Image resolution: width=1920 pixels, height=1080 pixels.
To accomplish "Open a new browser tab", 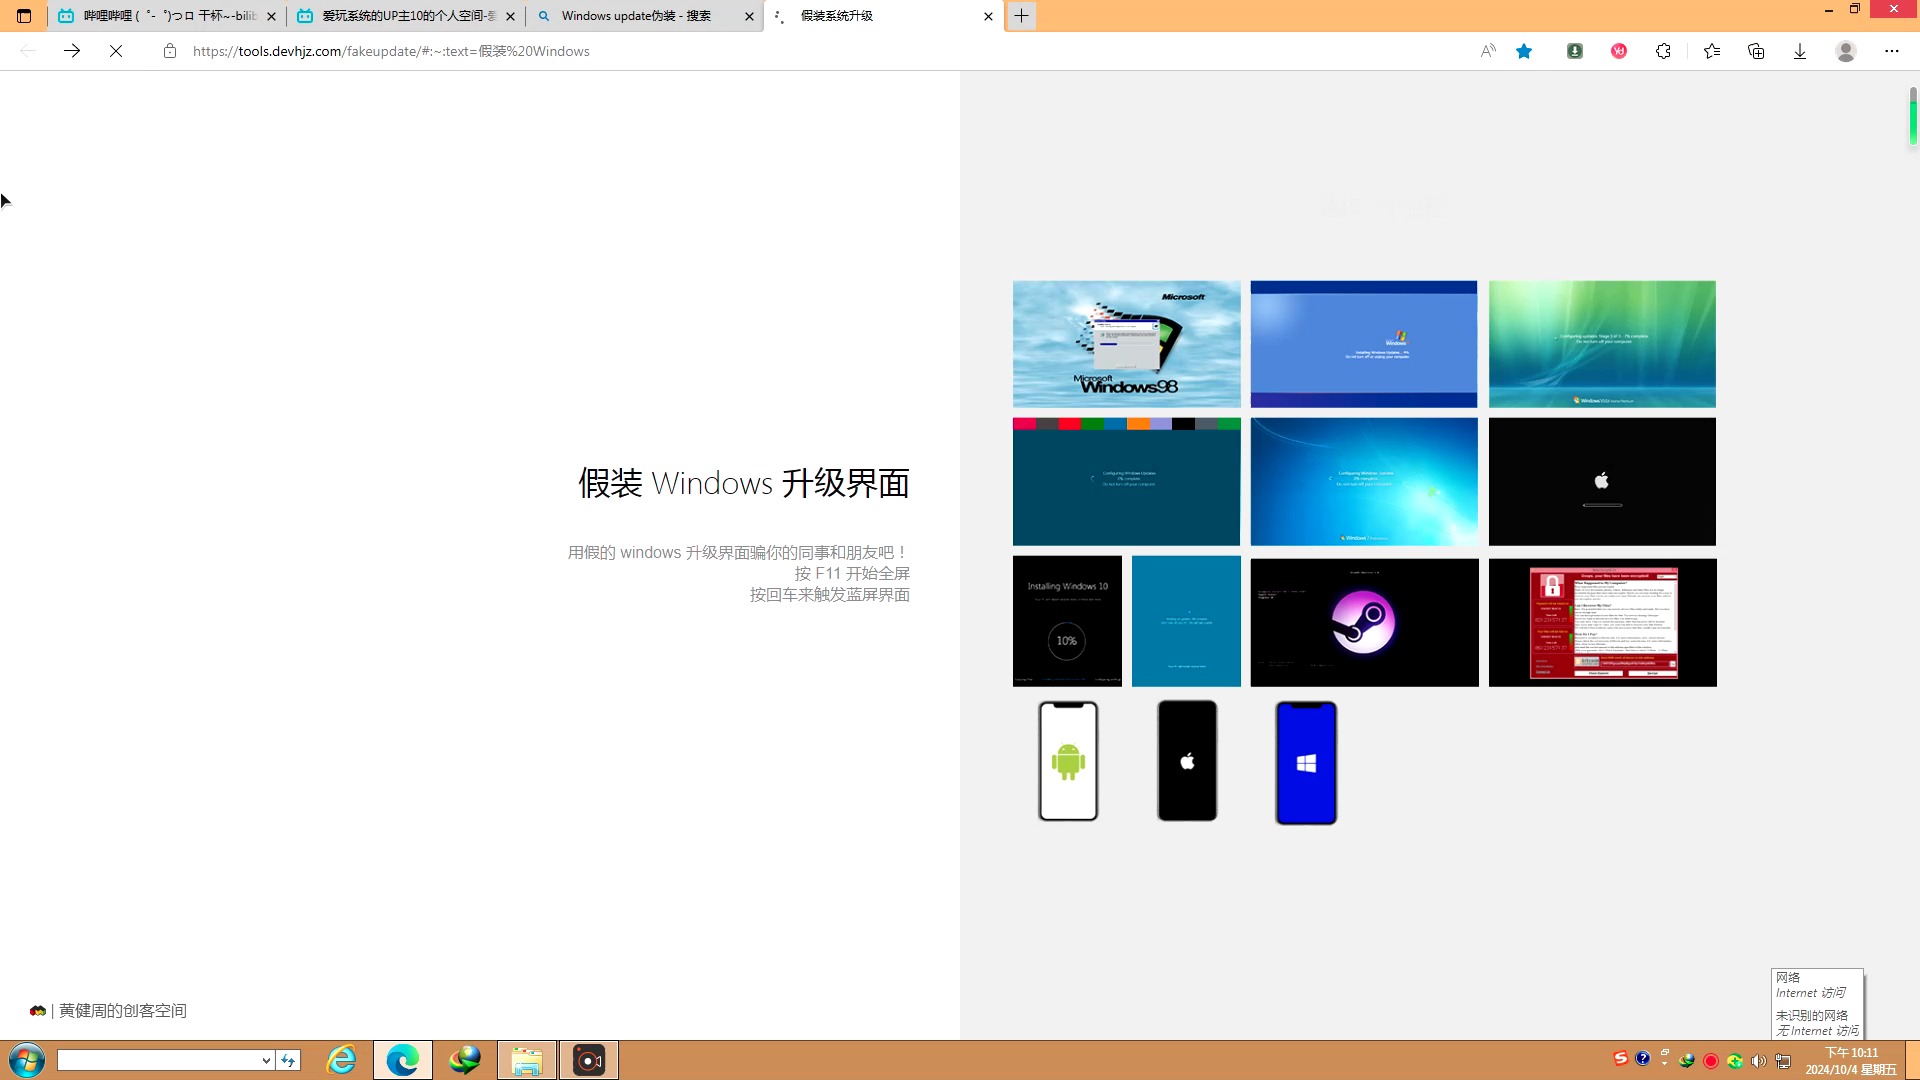I will [1021, 16].
